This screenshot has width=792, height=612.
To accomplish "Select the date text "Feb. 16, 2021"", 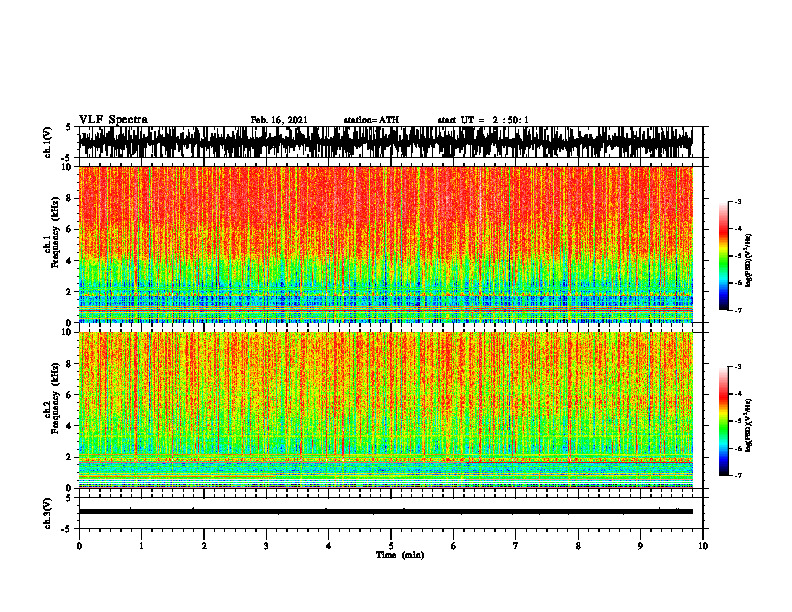I will (279, 120).
